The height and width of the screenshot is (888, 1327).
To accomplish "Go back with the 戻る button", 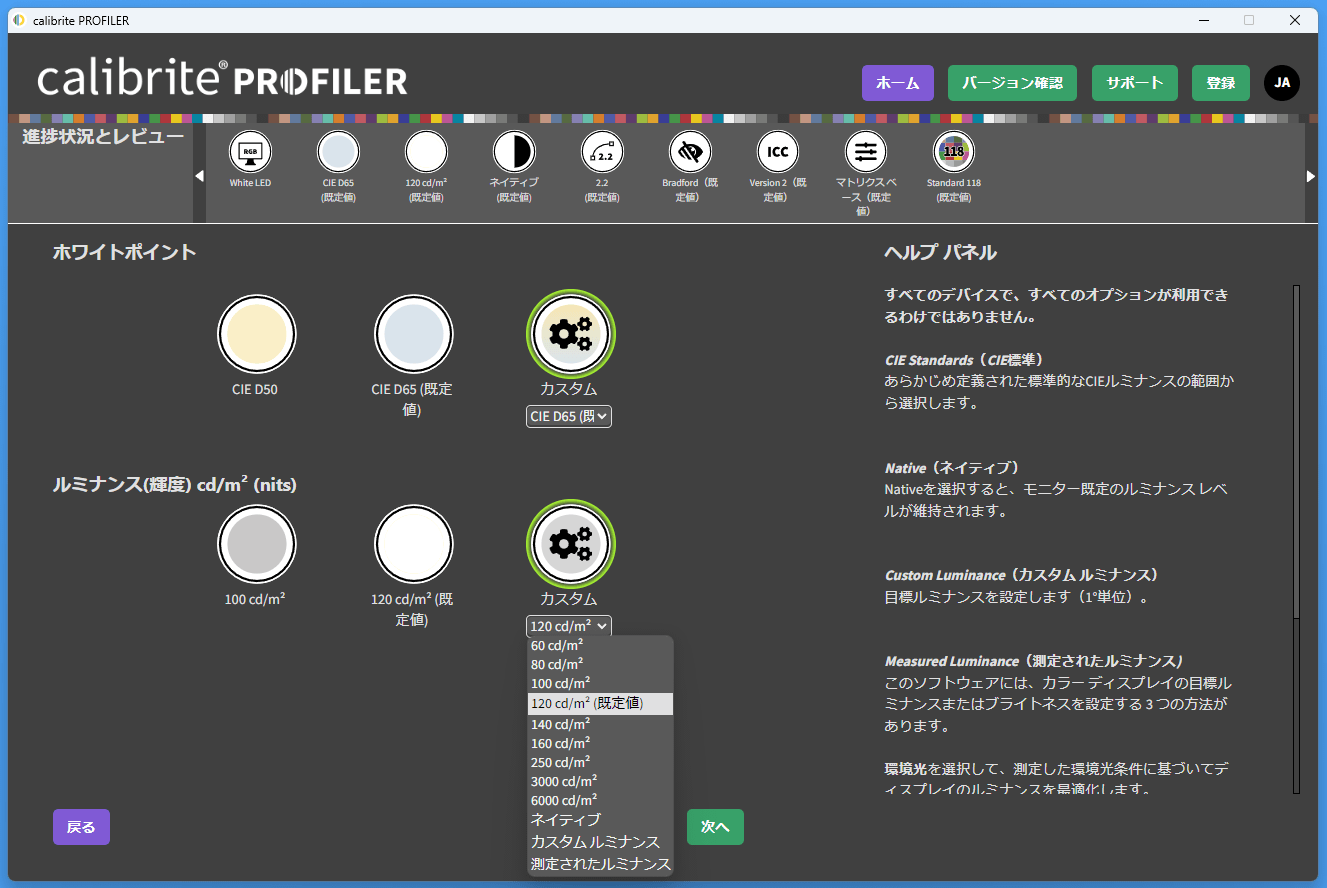I will point(81,827).
